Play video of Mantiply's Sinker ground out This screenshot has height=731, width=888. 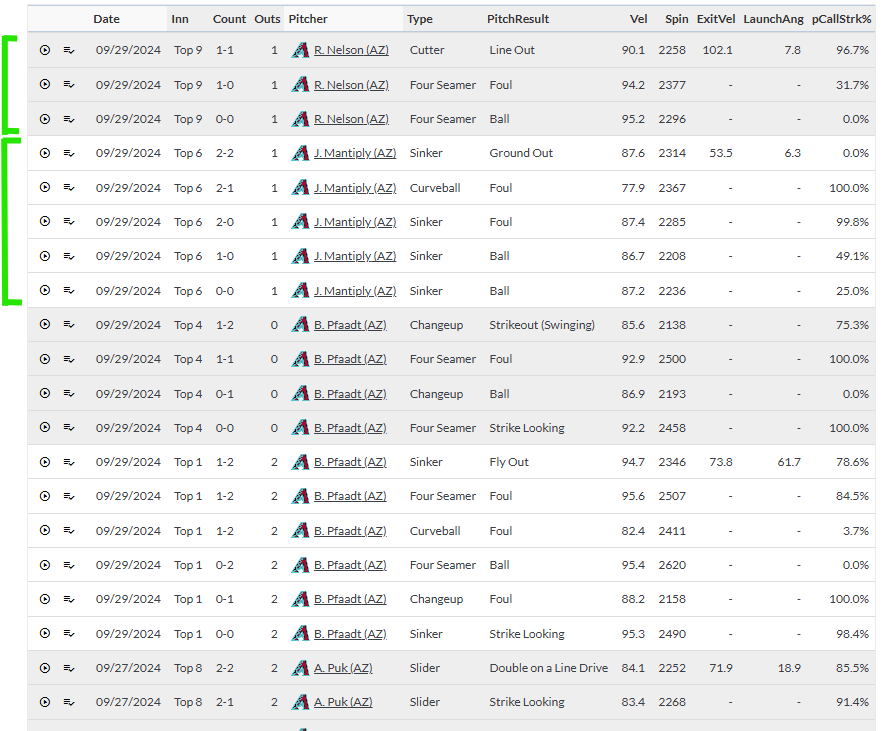45,153
